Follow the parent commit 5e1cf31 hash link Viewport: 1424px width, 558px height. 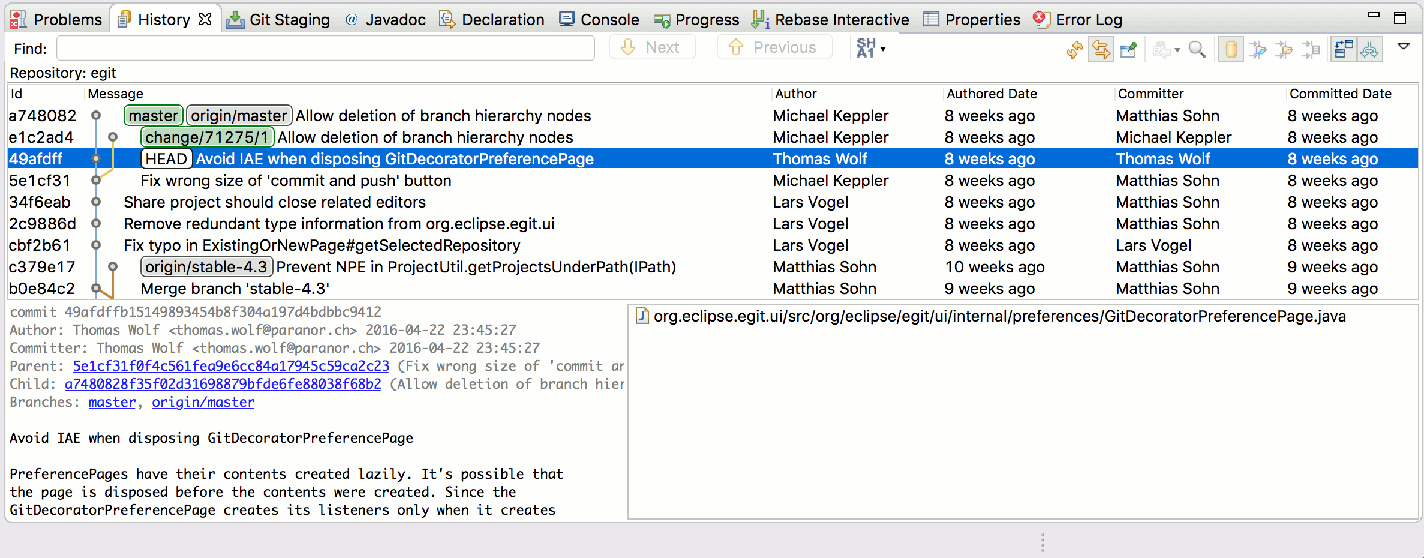[231, 366]
